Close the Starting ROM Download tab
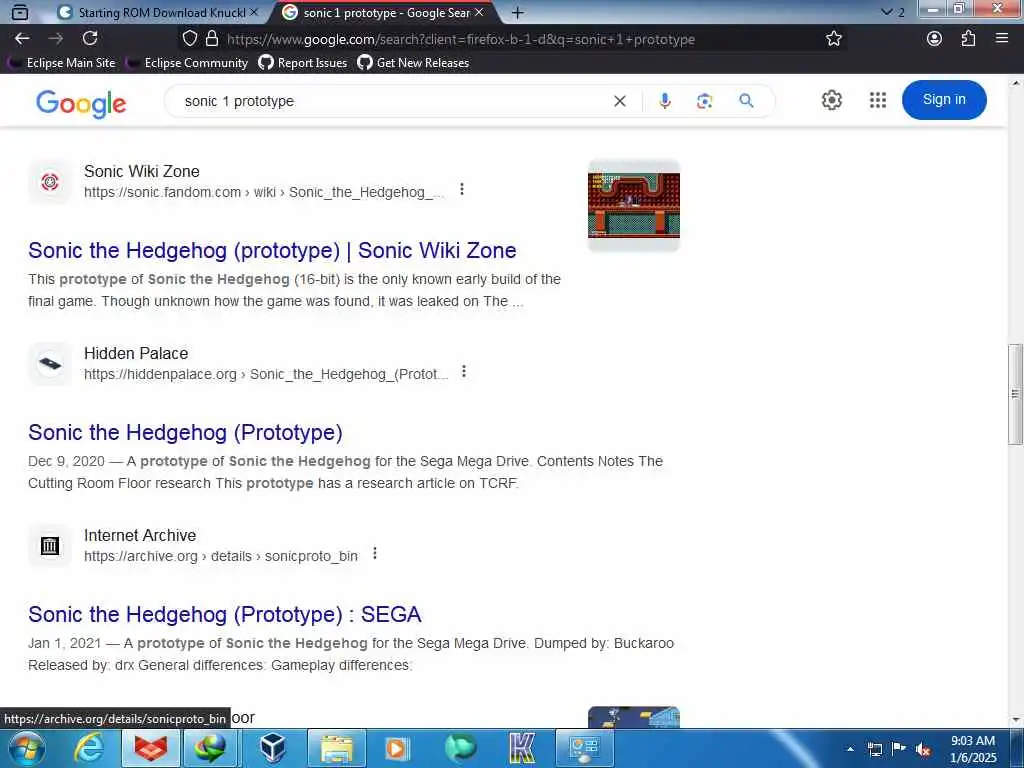Screen dimensions: 1024x768 [x=254, y=12]
